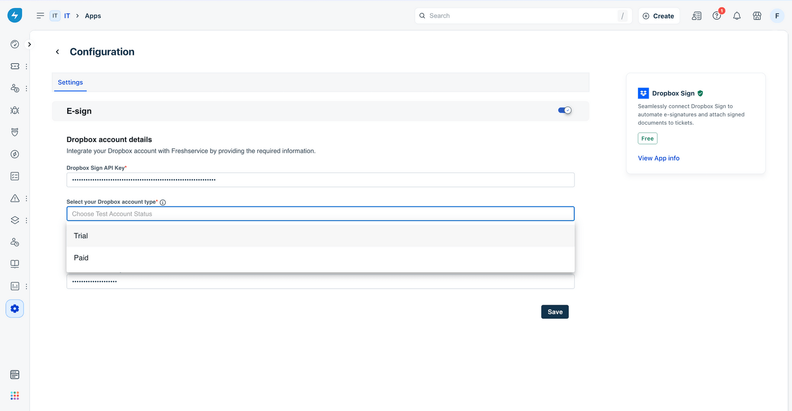Click the Apps breadcrumb text
Viewport: 792px width, 411px height.
93,16
